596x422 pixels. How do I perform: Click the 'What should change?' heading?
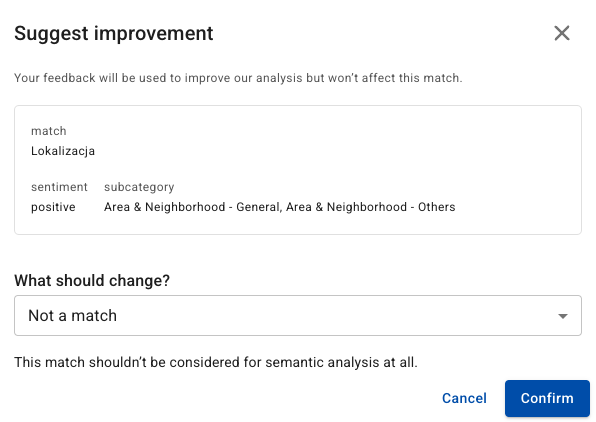pos(92,281)
